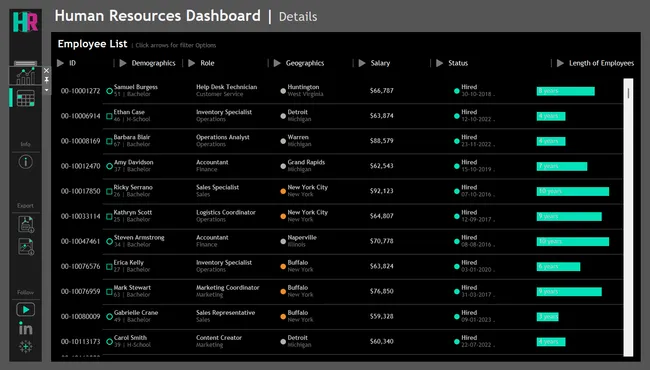Select employee ID 00-10047461
This screenshot has height=370, width=650.
80,241
